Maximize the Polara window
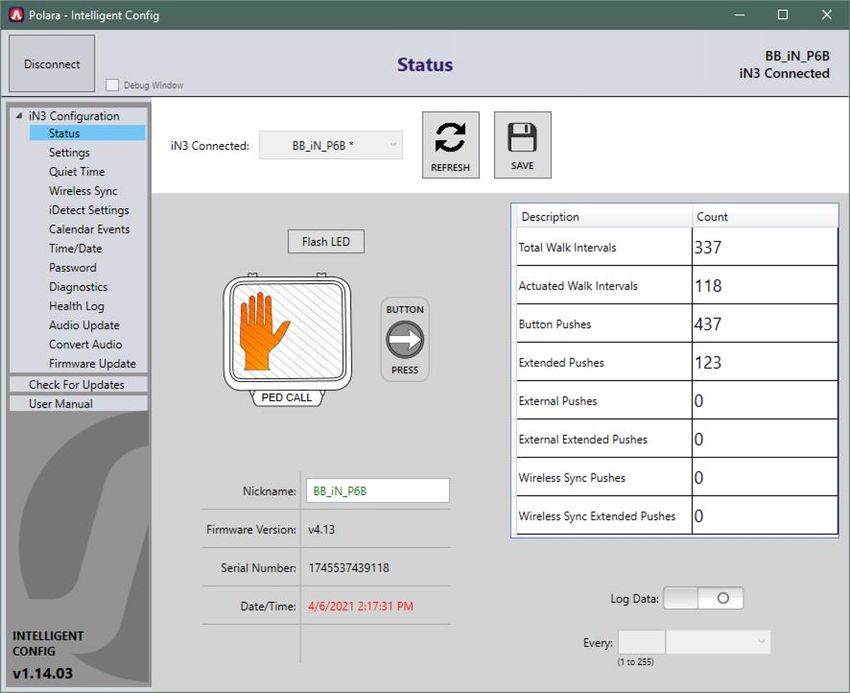Image resolution: width=850 pixels, height=693 pixels. point(783,15)
